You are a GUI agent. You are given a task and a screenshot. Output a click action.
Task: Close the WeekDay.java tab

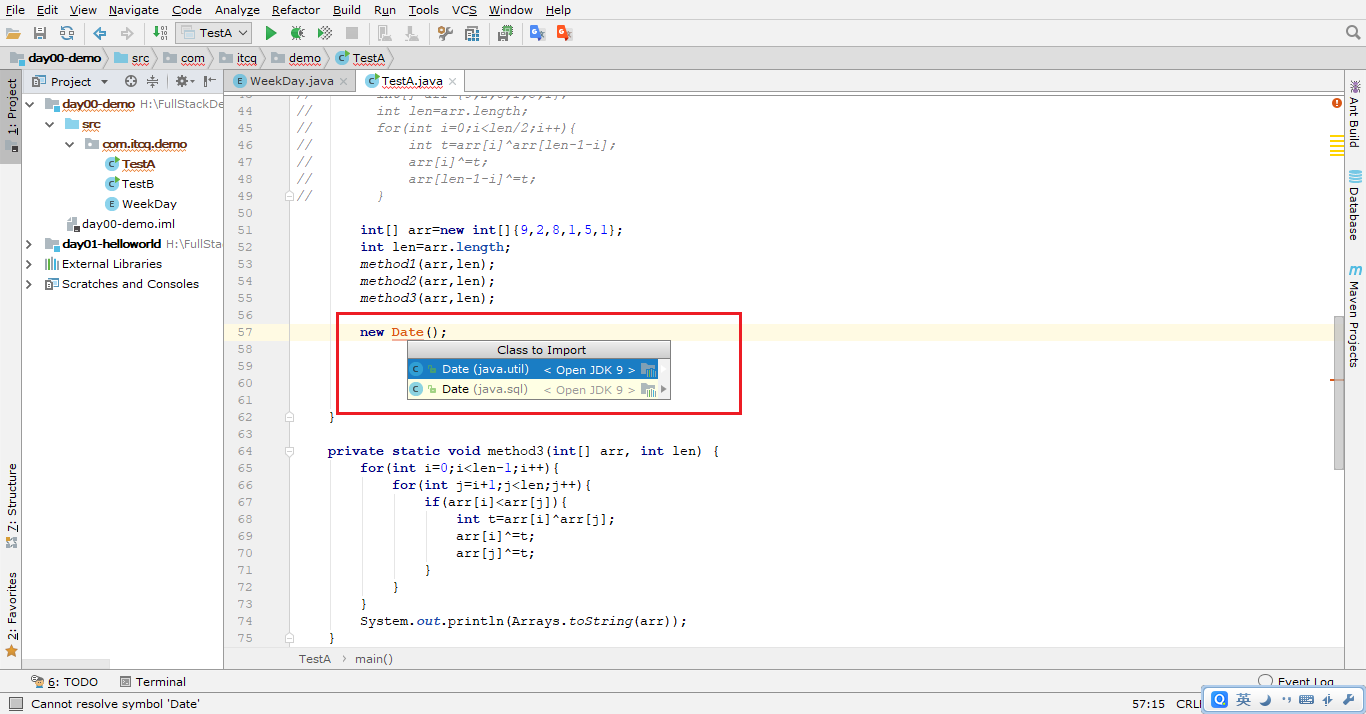[x=344, y=81]
